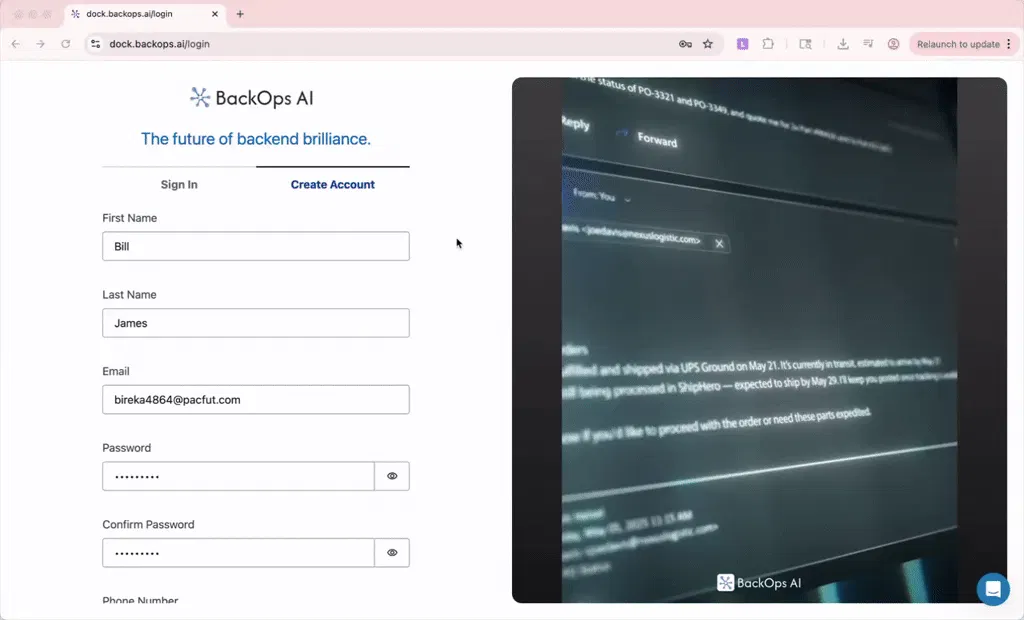The width and height of the screenshot is (1024, 620).
Task: Open the purple L extension icon
Action: [x=743, y=44]
